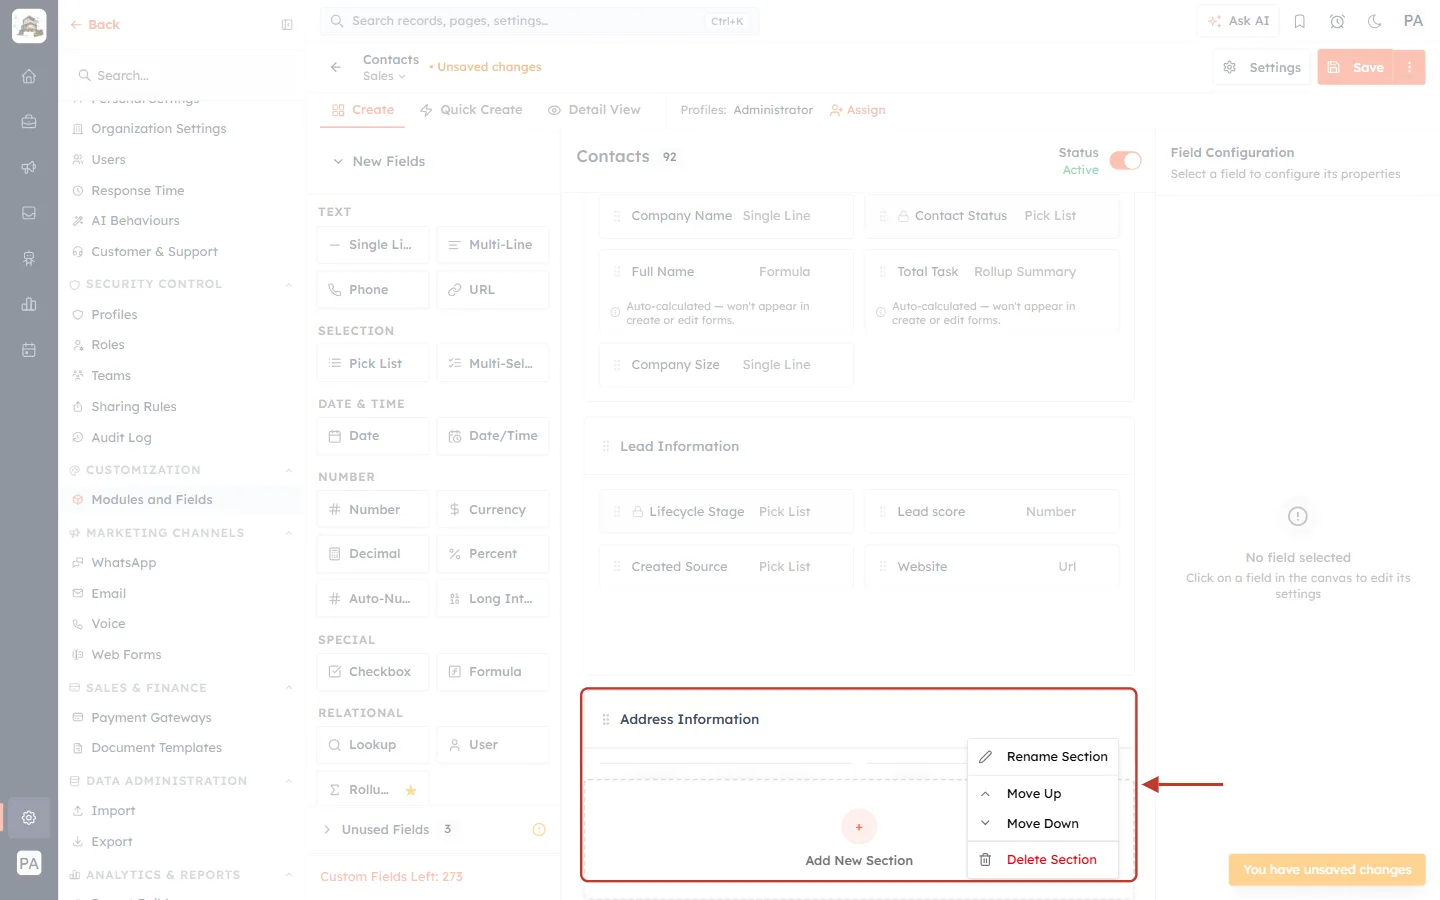Select the Formula field type in palette
Image resolution: width=1440 pixels, height=900 pixels.
(493, 672)
